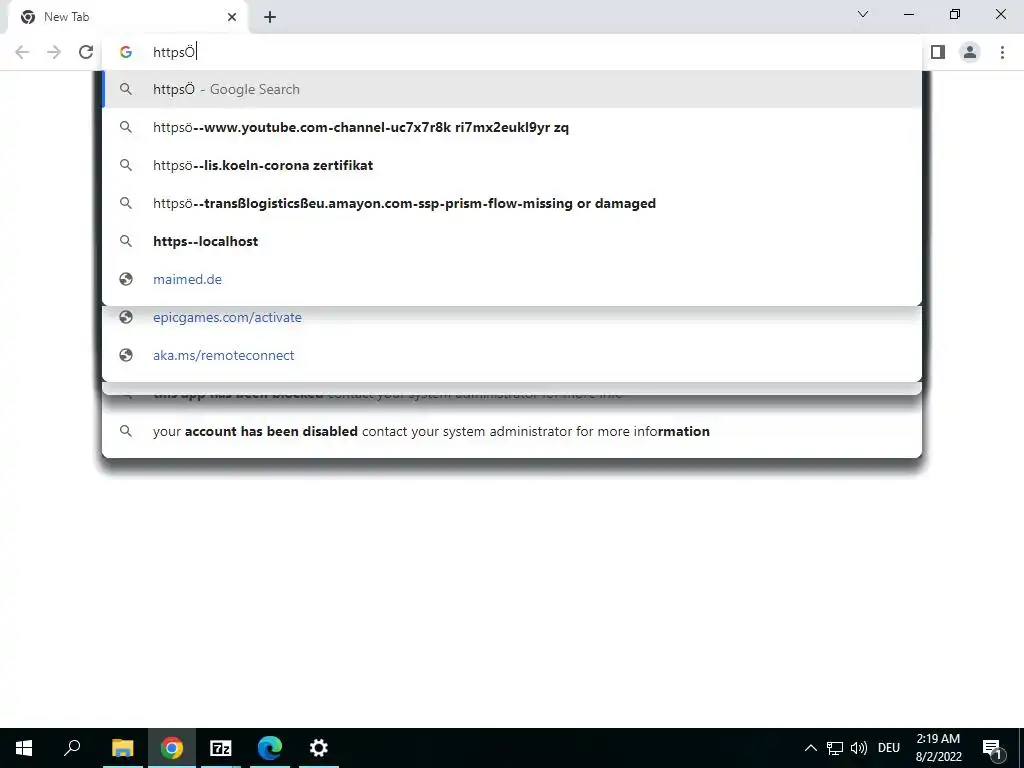Select 'your account has been disabled' suggestion
1024x768 pixels.
[512, 431]
